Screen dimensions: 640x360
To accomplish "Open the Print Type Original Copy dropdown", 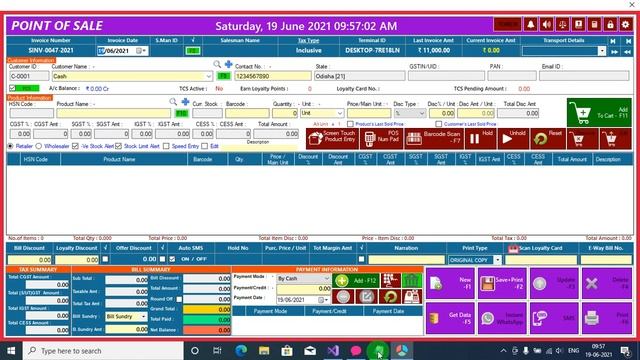I will (x=498, y=260).
